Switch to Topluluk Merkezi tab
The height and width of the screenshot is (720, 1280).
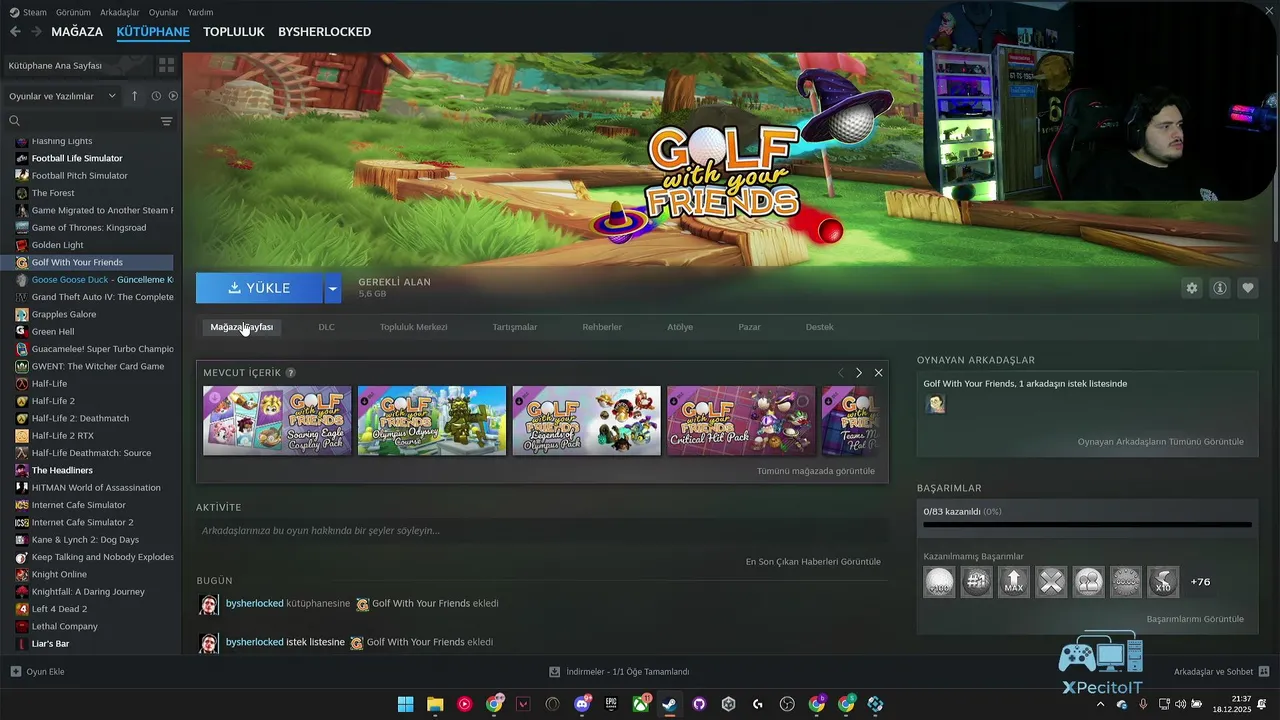pyautogui.click(x=414, y=327)
